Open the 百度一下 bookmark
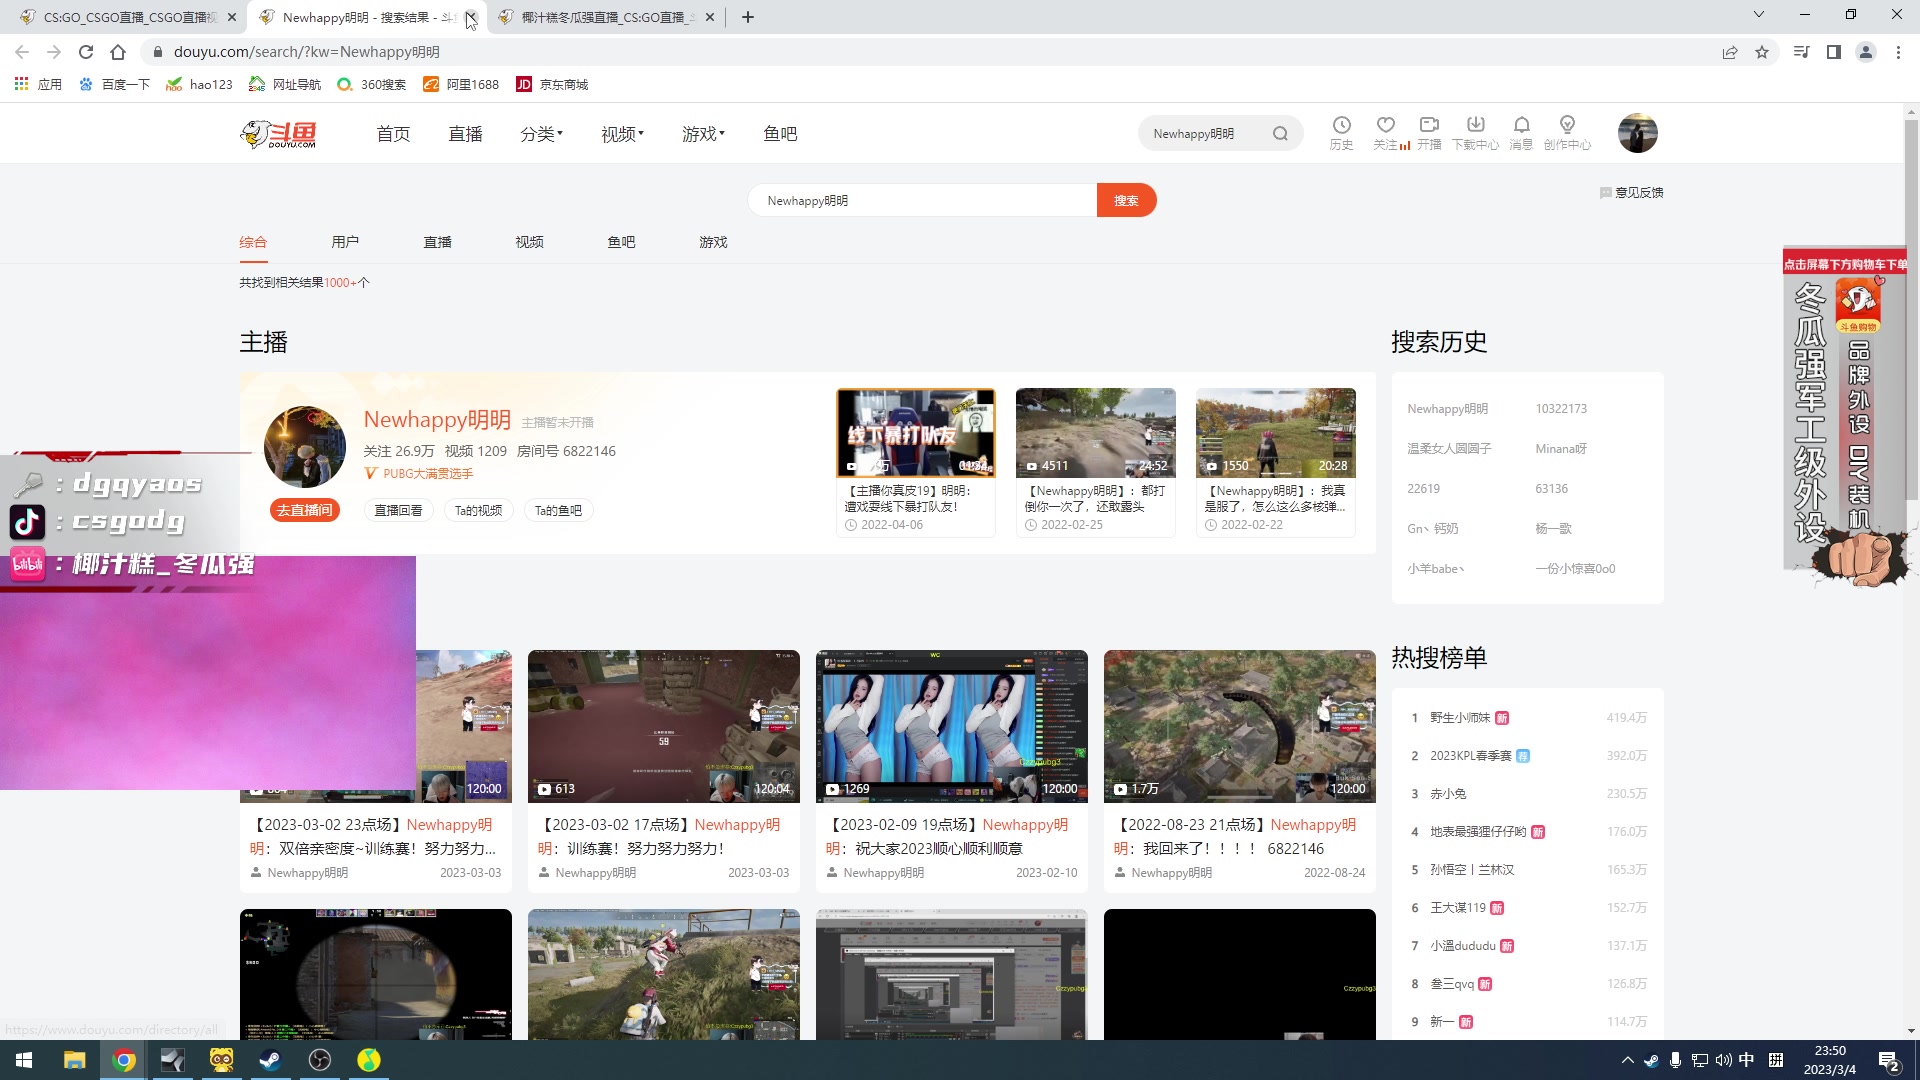 (x=114, y=85)
